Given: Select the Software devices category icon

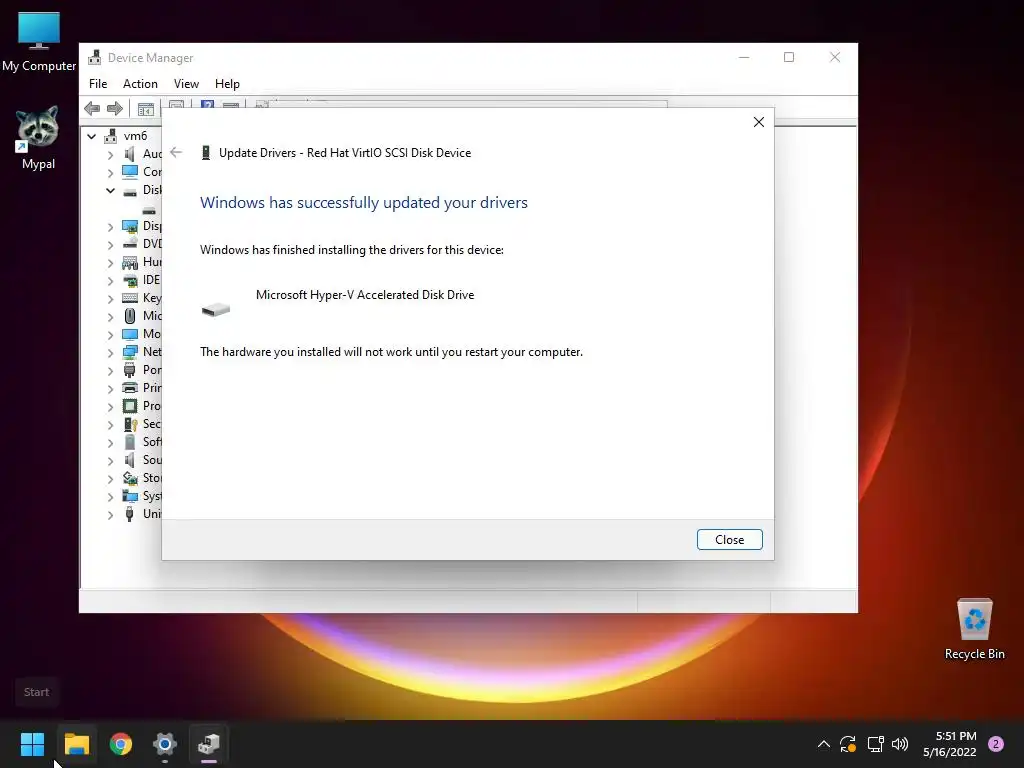Looking at the screenshot, I should pyautogui.click(x=130, y=442).
